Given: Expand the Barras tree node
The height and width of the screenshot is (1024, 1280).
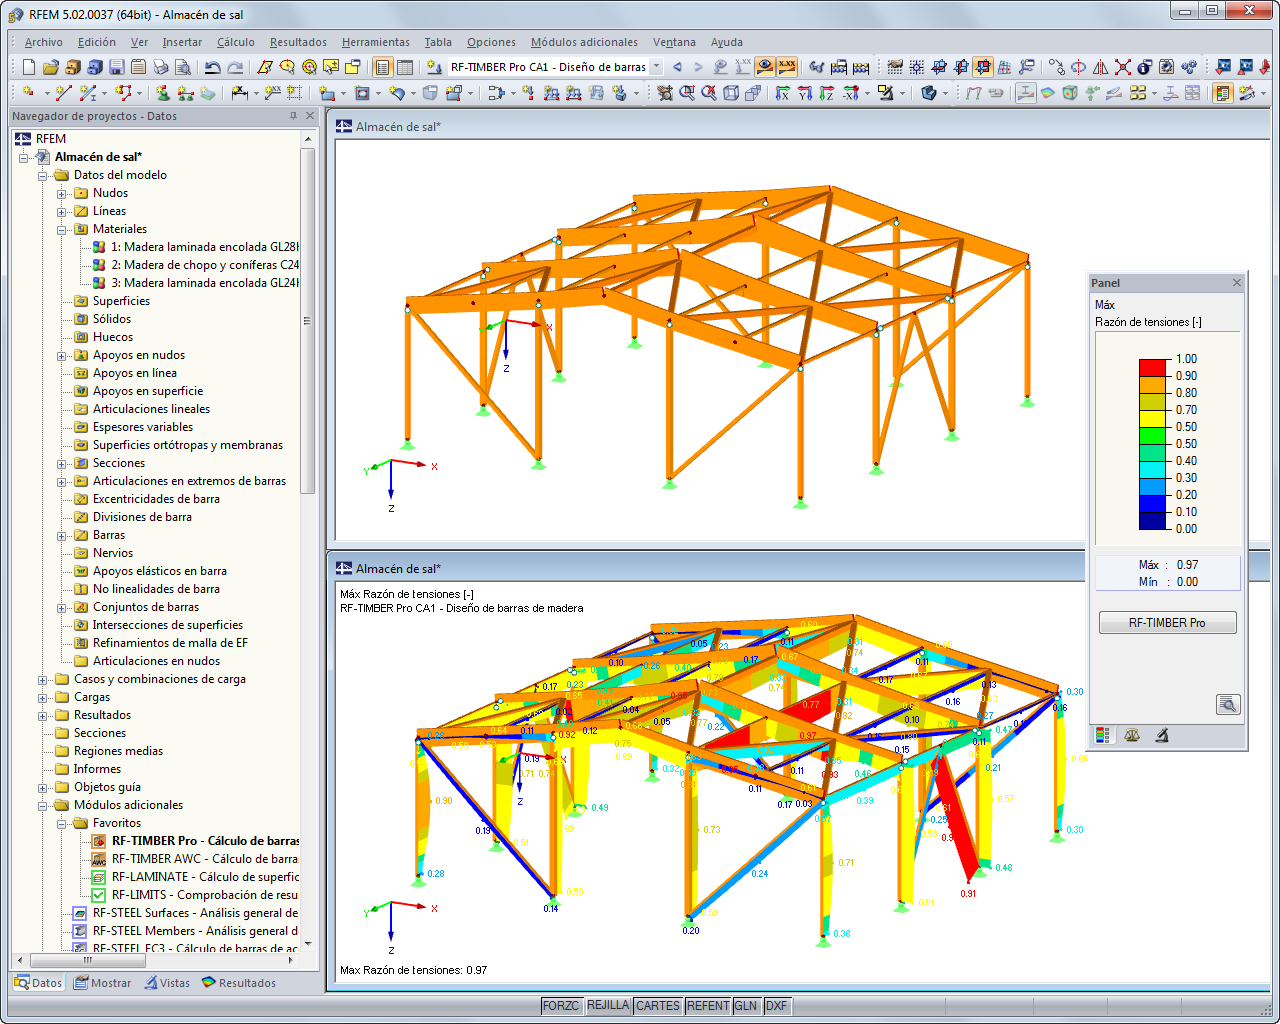Looking at the screenshot, I should (x=62, y=535).
